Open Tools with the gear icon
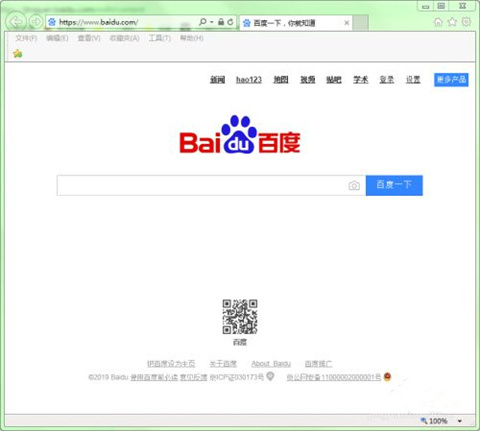The height and width of the screenshot is (431, 480). coord(466,22)
